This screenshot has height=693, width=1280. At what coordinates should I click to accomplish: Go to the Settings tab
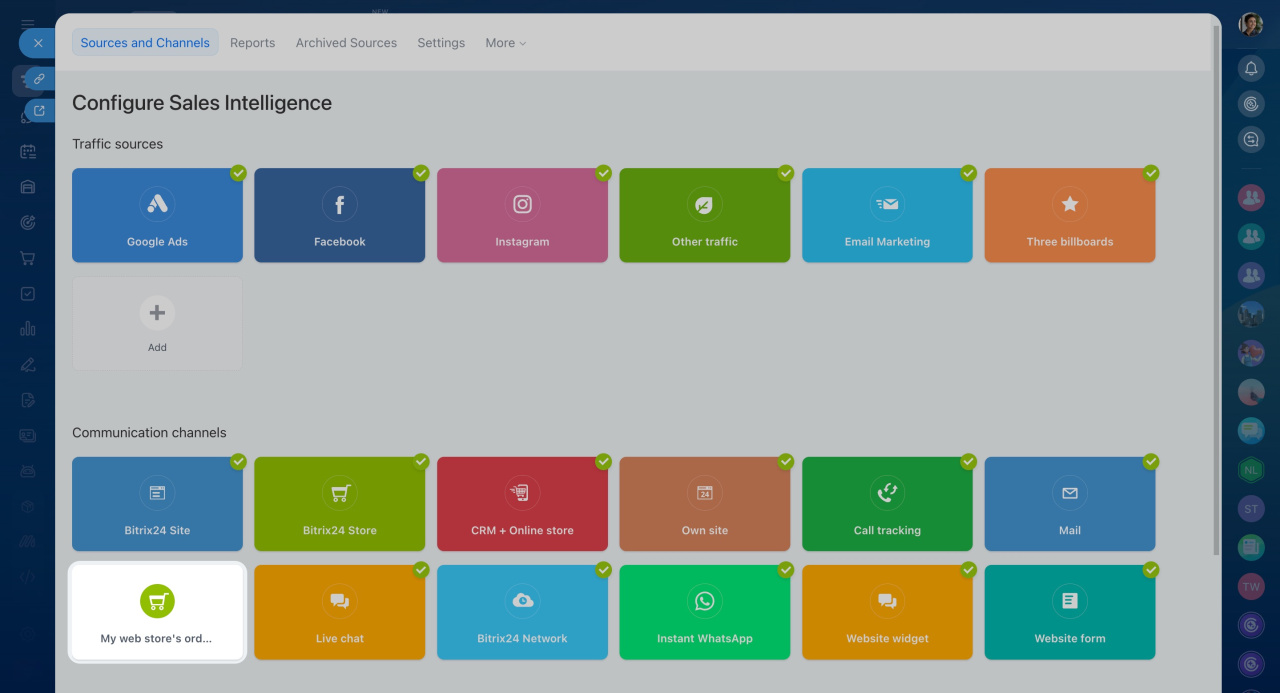441,43
